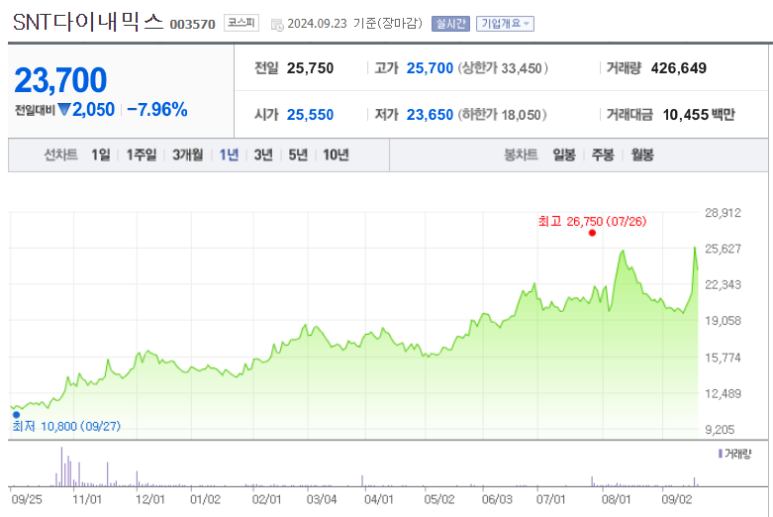This screenshot has height=517, width=773.
Task: Click the 09/25 x-axis date label
Action: pyautogui.click(x=27, y=499)
